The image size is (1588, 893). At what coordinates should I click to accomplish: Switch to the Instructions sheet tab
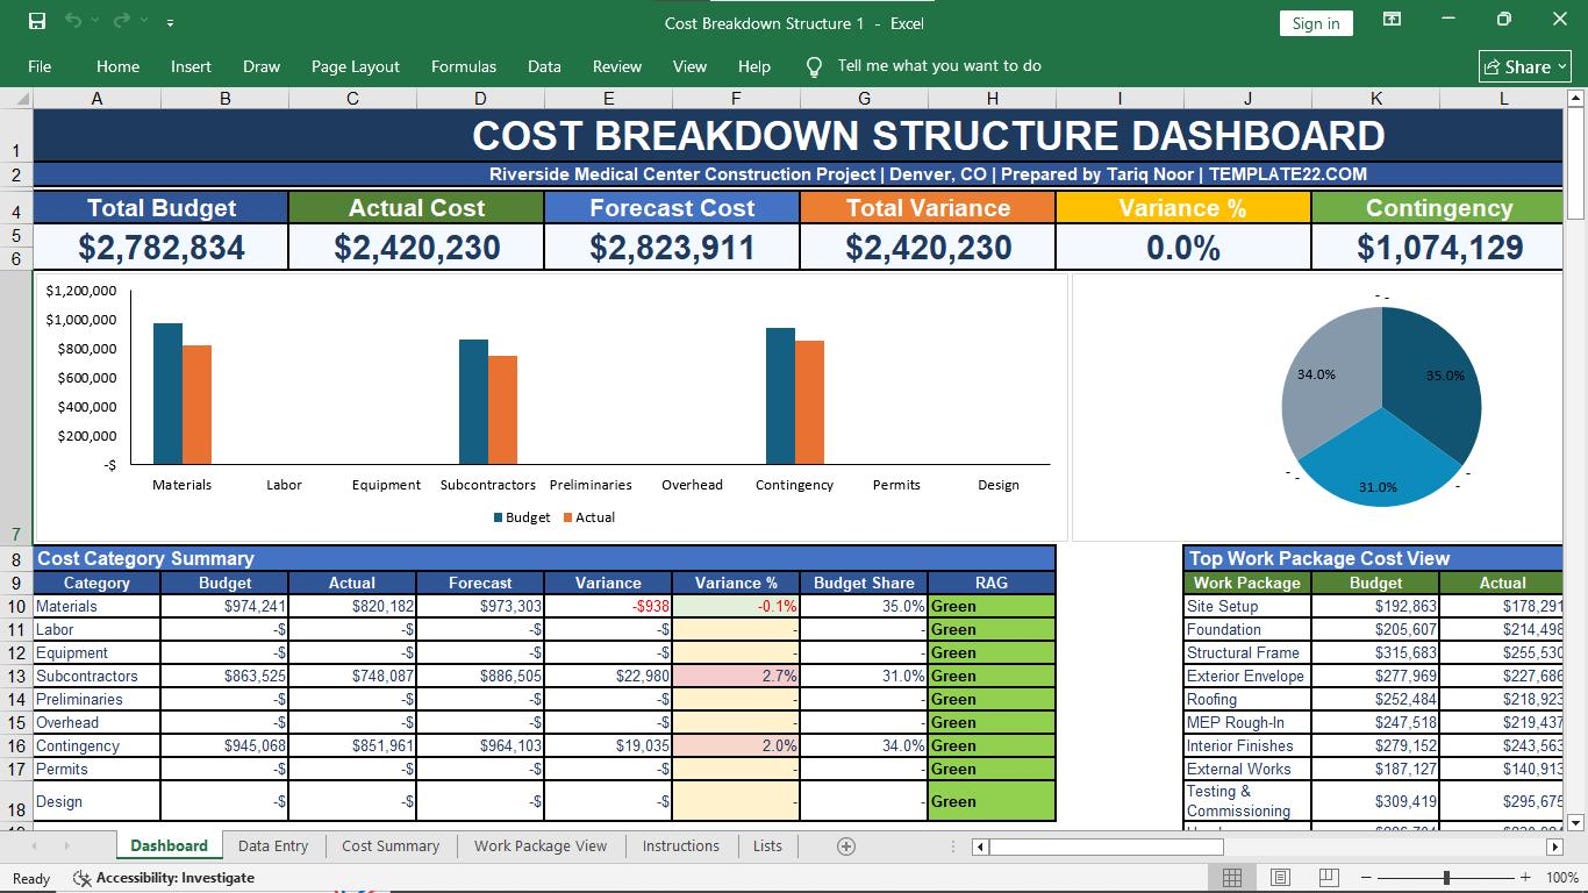(680, 846)
